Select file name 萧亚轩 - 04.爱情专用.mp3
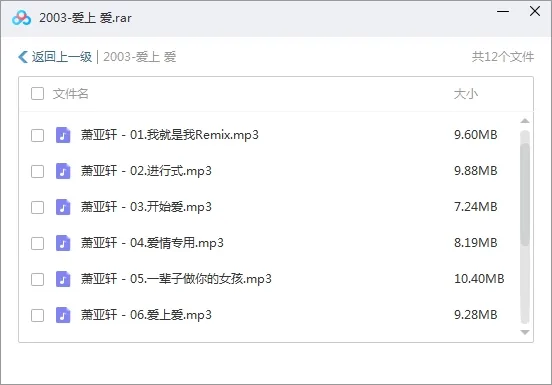Viewport: 552px width, 385px height. click(x=152, y=243)
